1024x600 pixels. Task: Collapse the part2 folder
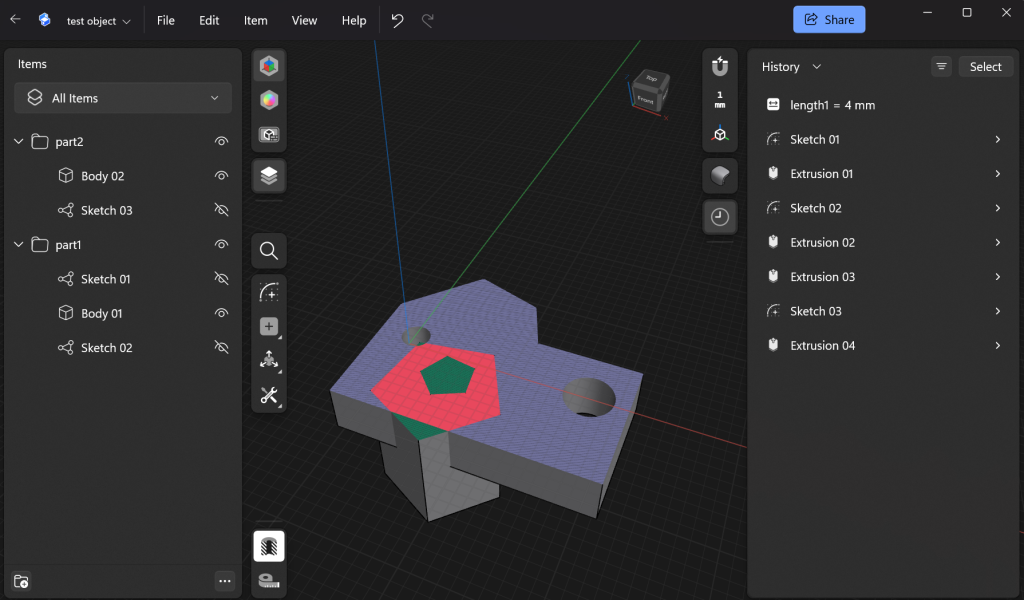[18, 142]
